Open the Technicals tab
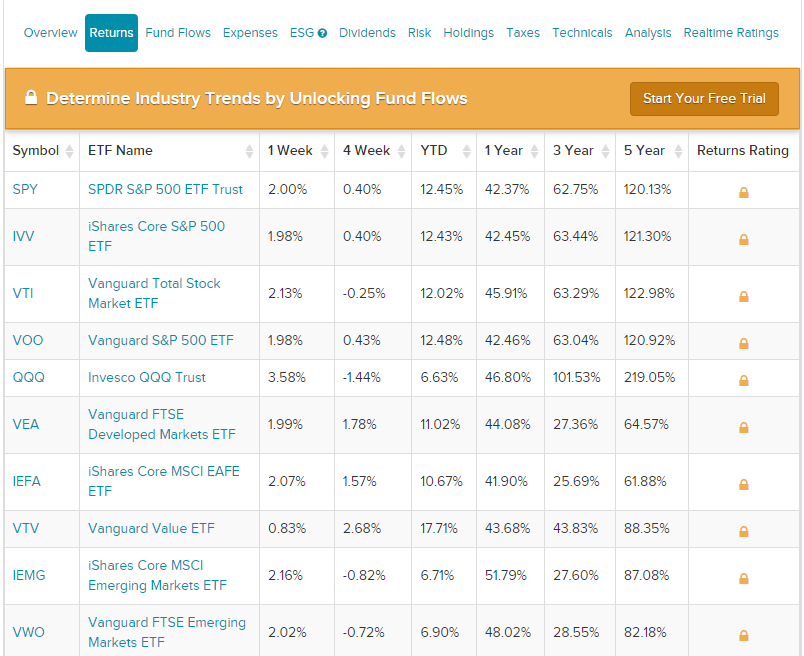This screenshot has height=656, width=804. [x=582, y=33]
